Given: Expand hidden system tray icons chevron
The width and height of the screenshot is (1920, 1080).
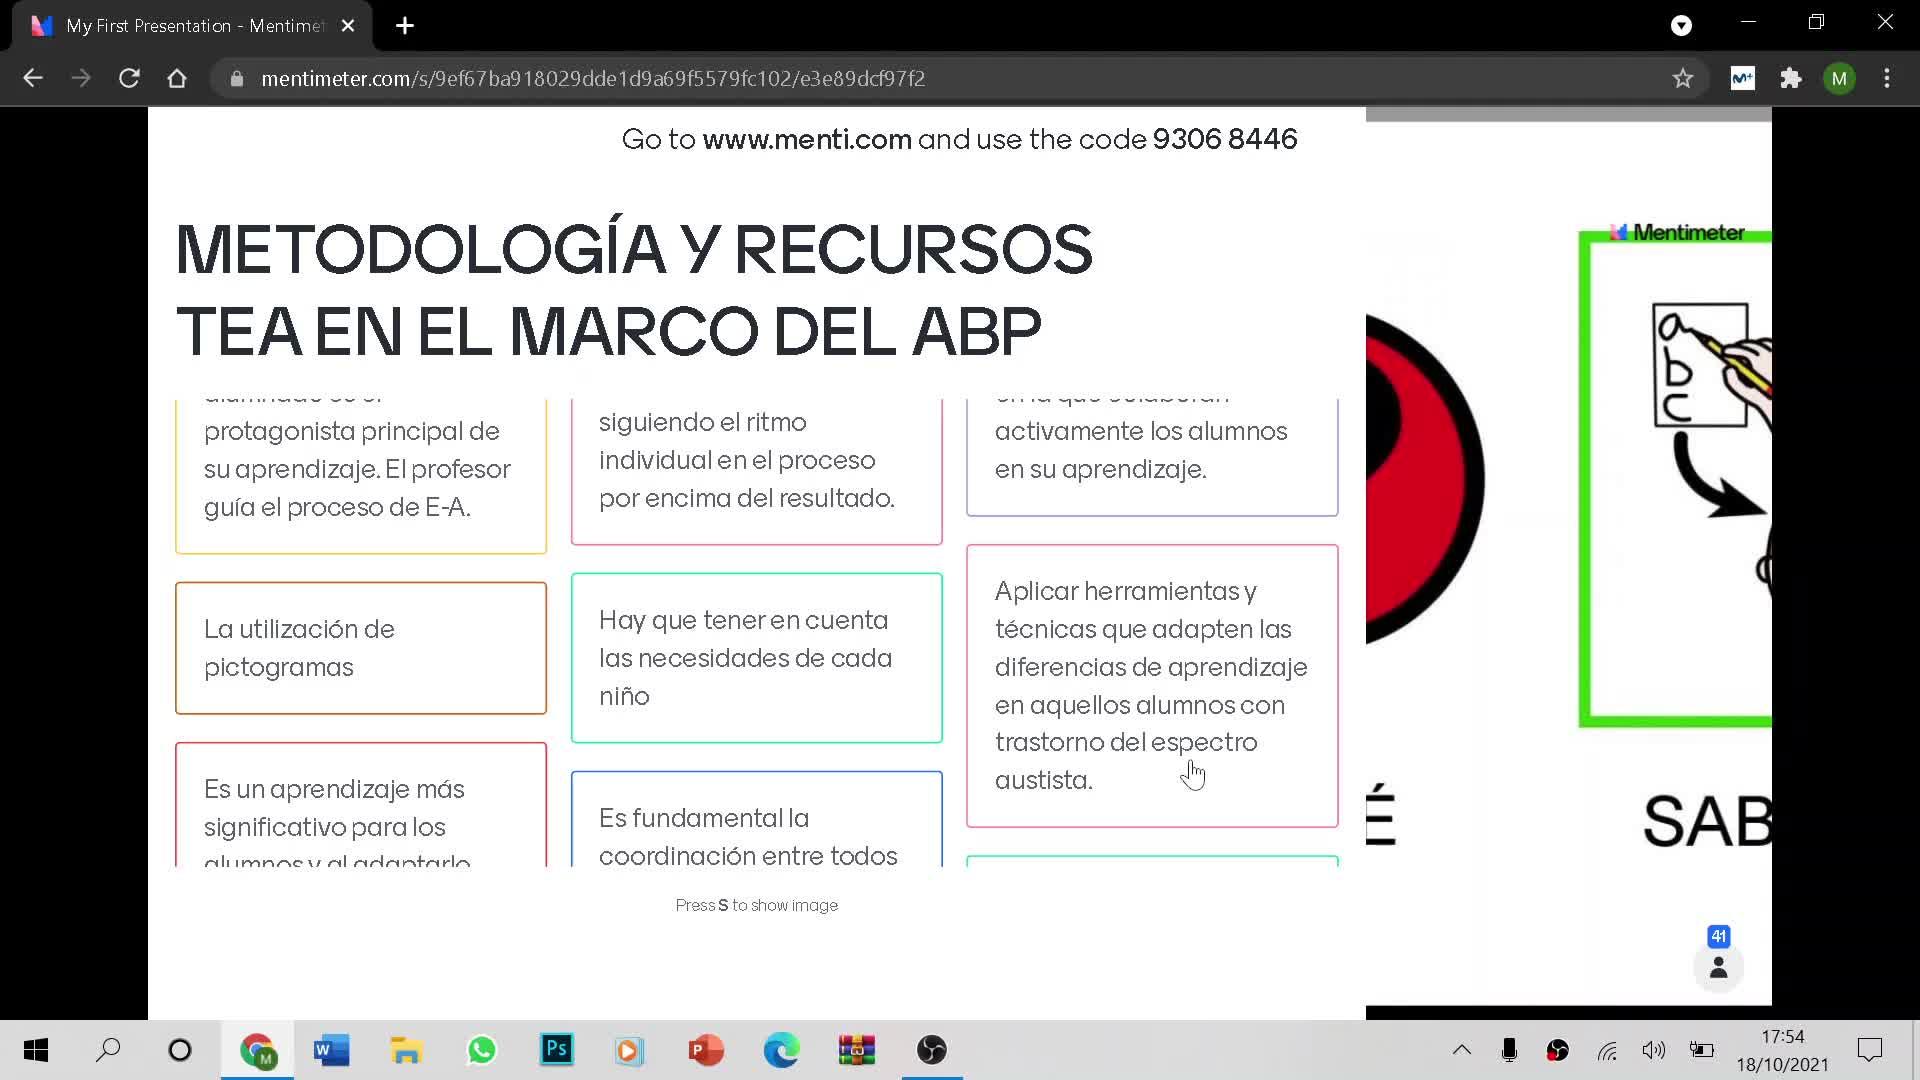Looking at the screenshot, I should (1461, 1050).
